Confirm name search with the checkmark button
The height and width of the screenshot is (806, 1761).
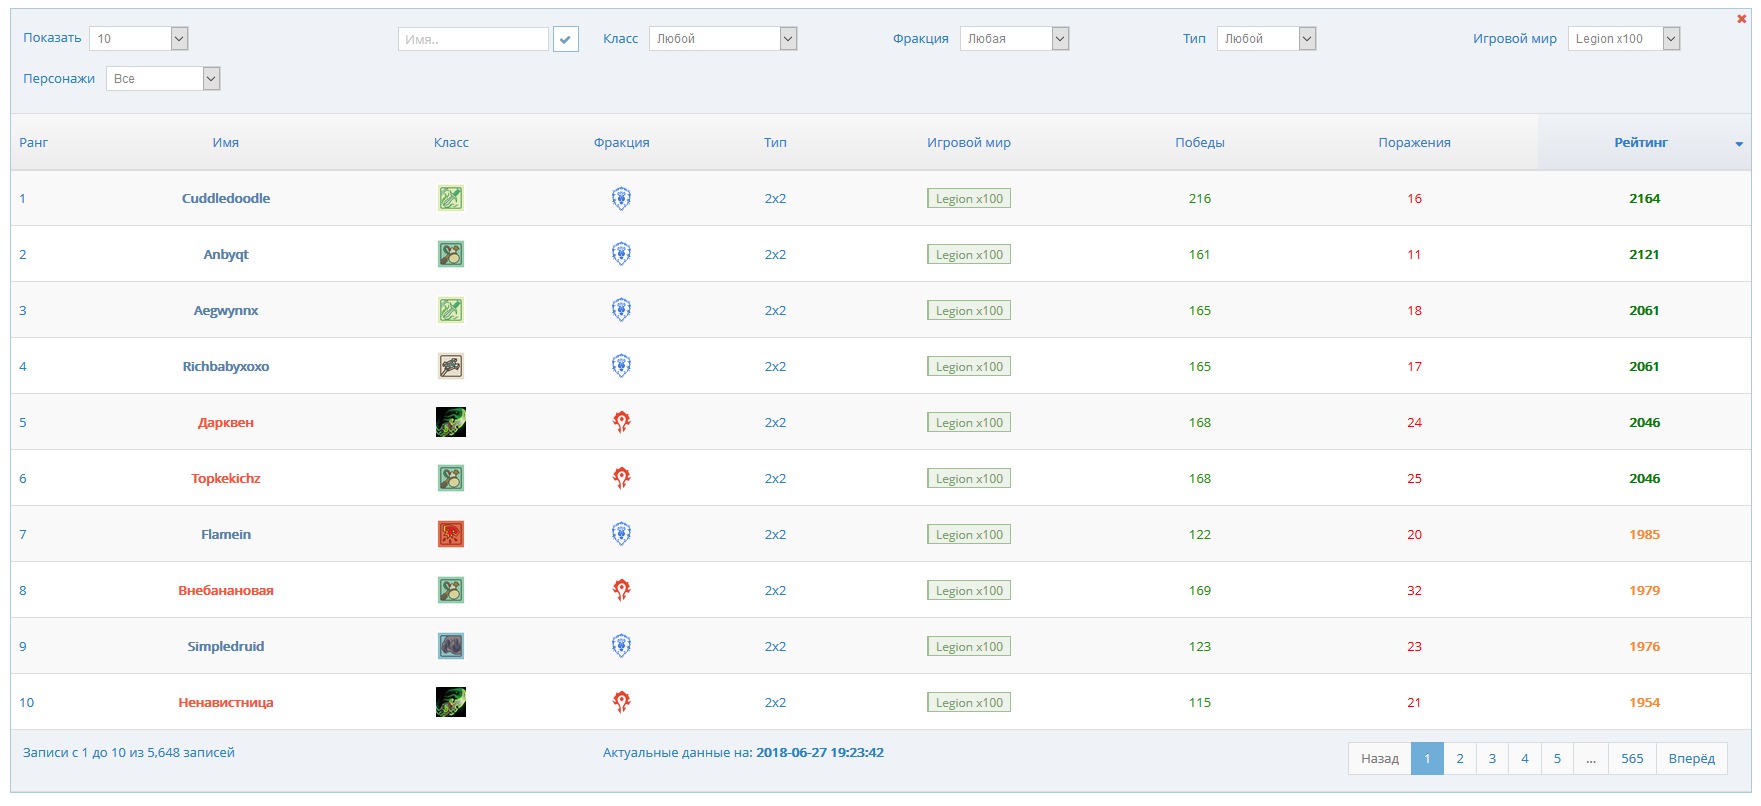[x=566, y=39]
